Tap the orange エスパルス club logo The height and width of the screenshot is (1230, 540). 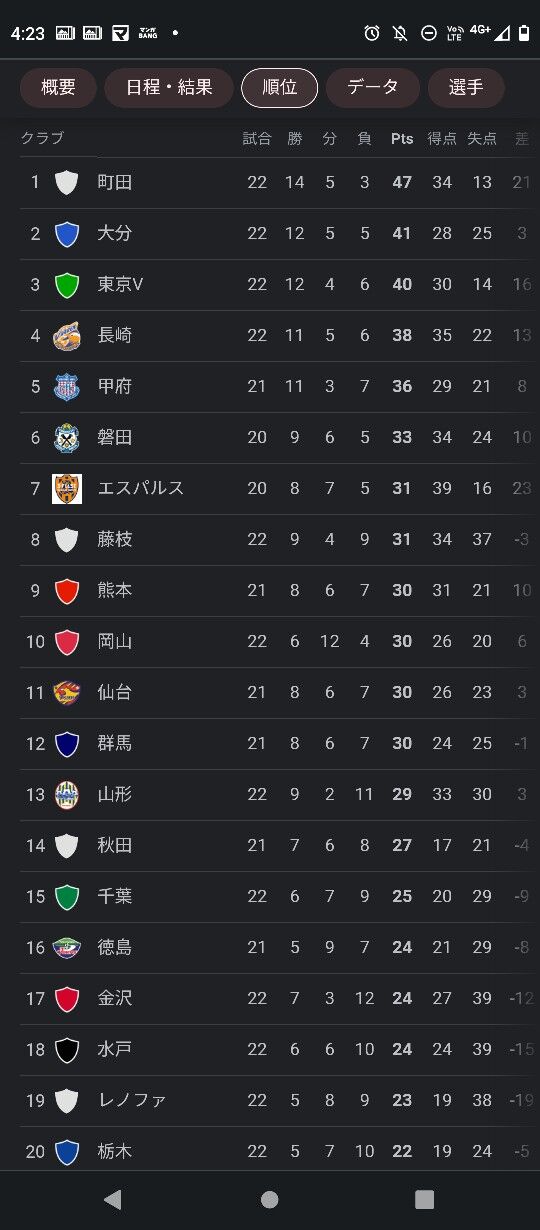coord(67,488)
